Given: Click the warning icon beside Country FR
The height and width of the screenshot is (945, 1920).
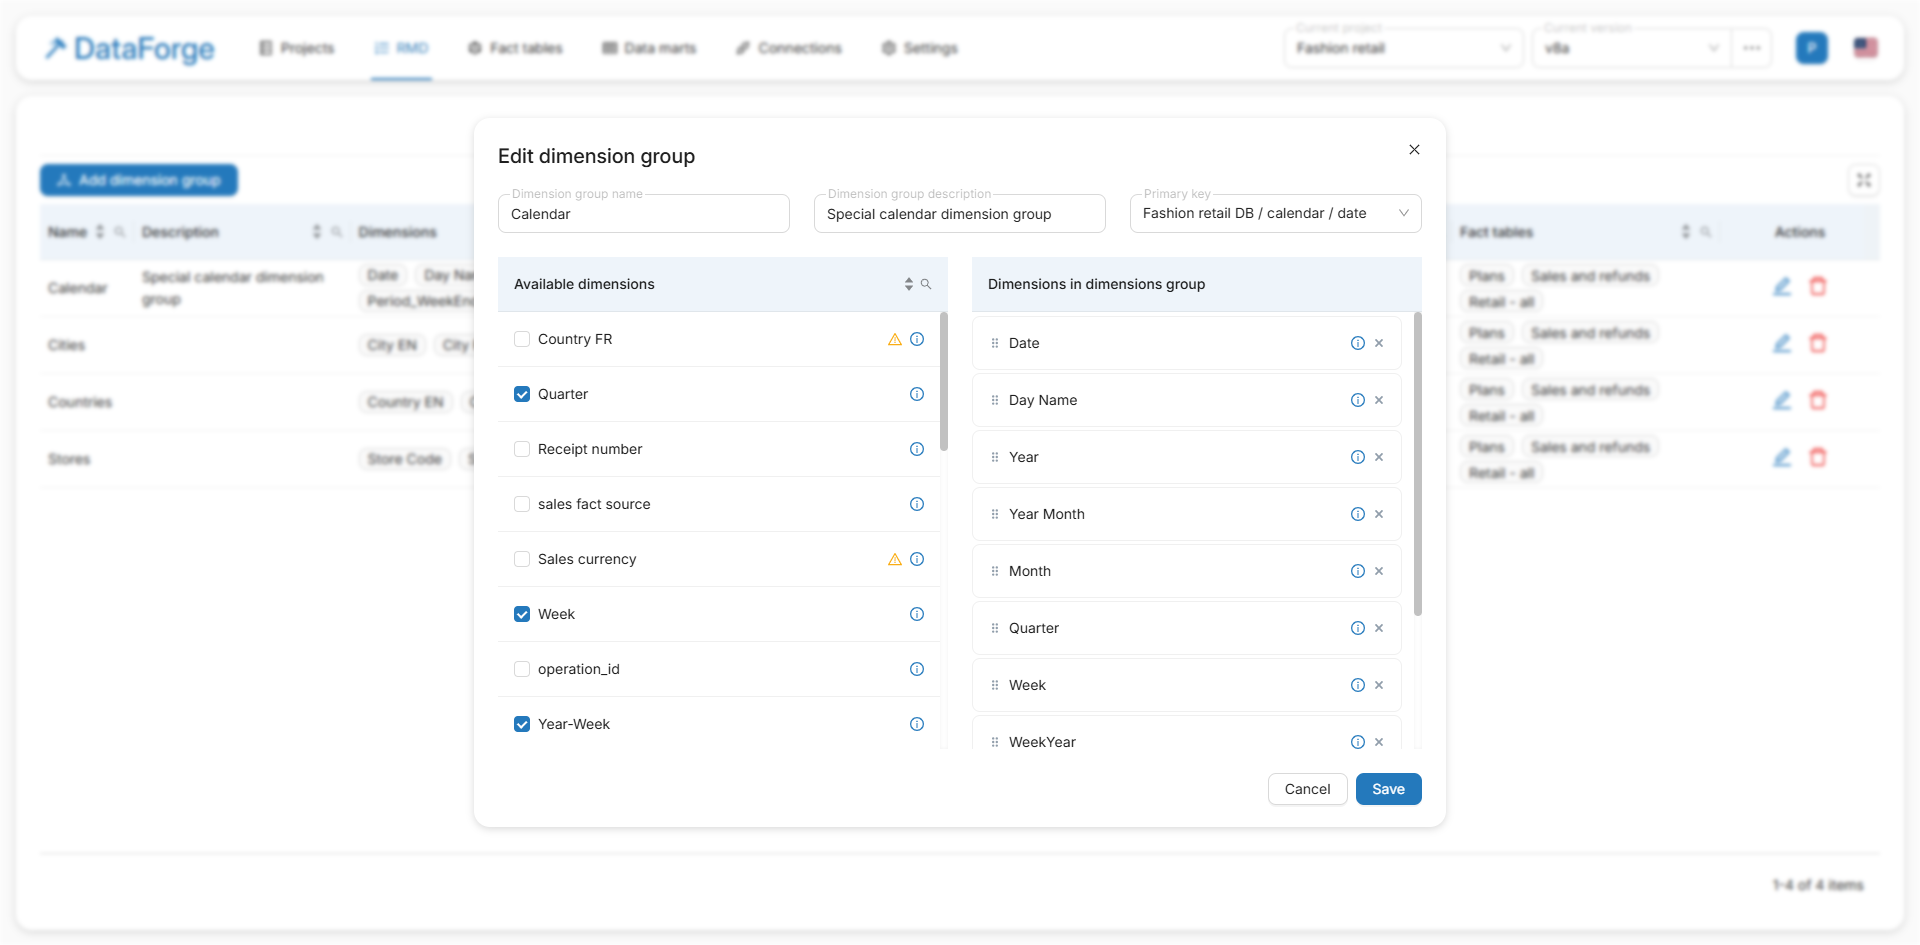Looking at the screenshot, I should tap(894, 339).
